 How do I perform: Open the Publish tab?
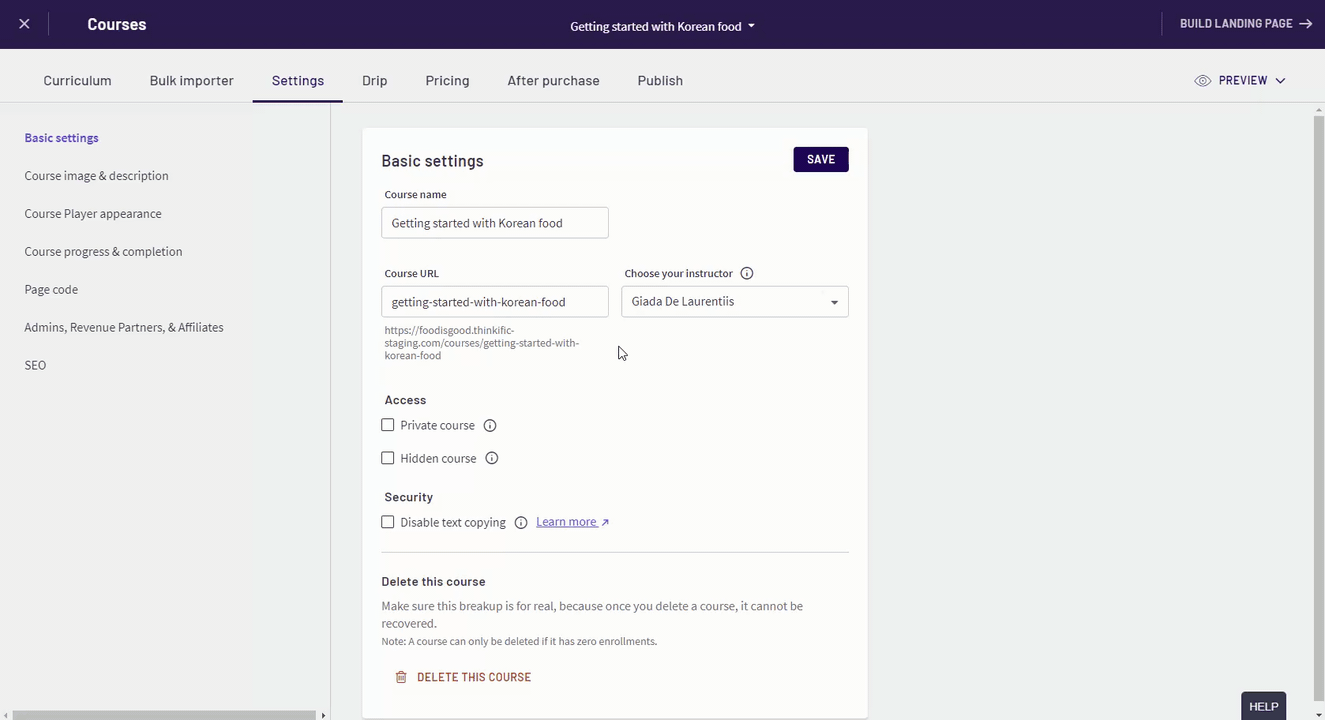click(x=660, y=81)
